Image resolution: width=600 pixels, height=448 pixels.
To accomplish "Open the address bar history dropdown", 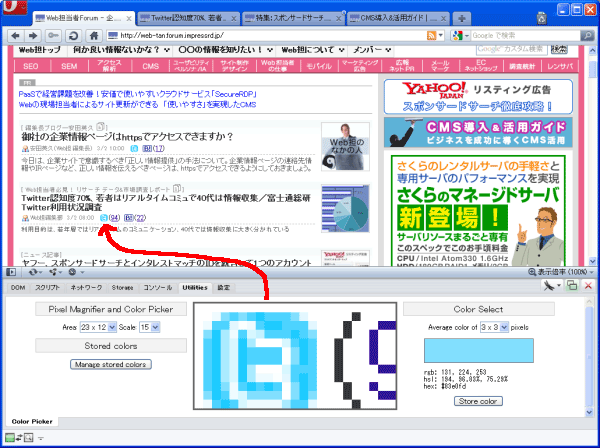I will pos(441,36).
